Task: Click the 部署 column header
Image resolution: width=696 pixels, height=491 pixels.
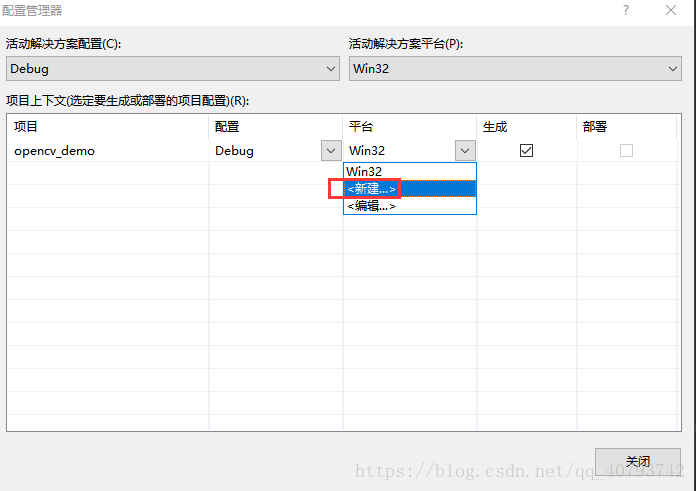Action: tap(627, 127)
